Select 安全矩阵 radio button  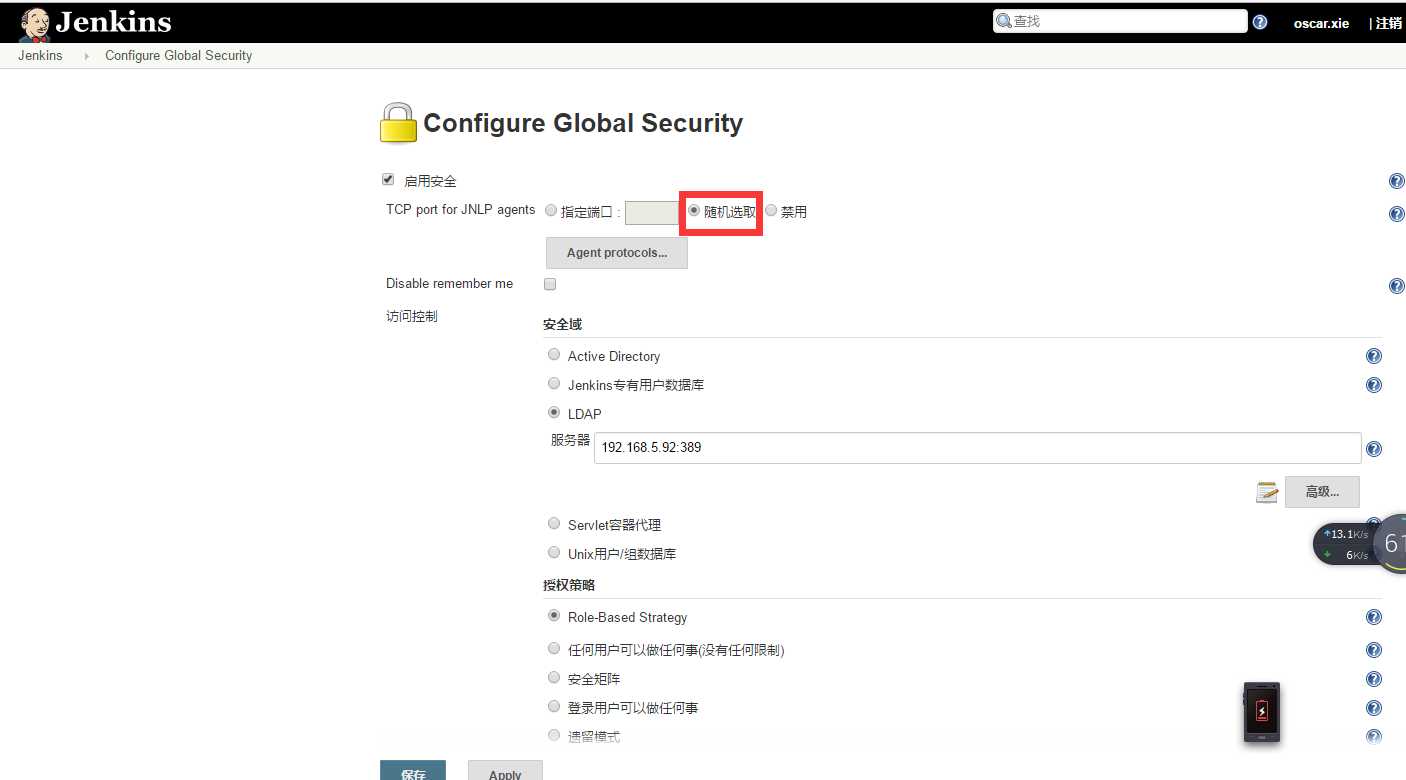[554, 677]
